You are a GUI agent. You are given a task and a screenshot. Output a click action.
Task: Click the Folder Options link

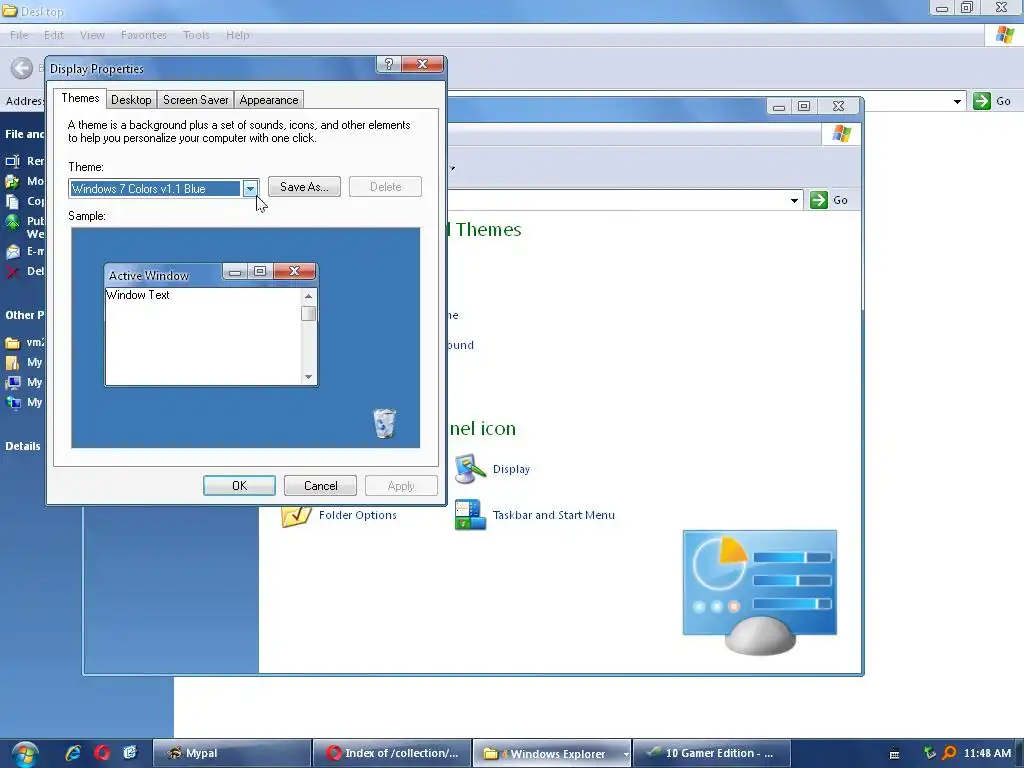coord(358,515)
